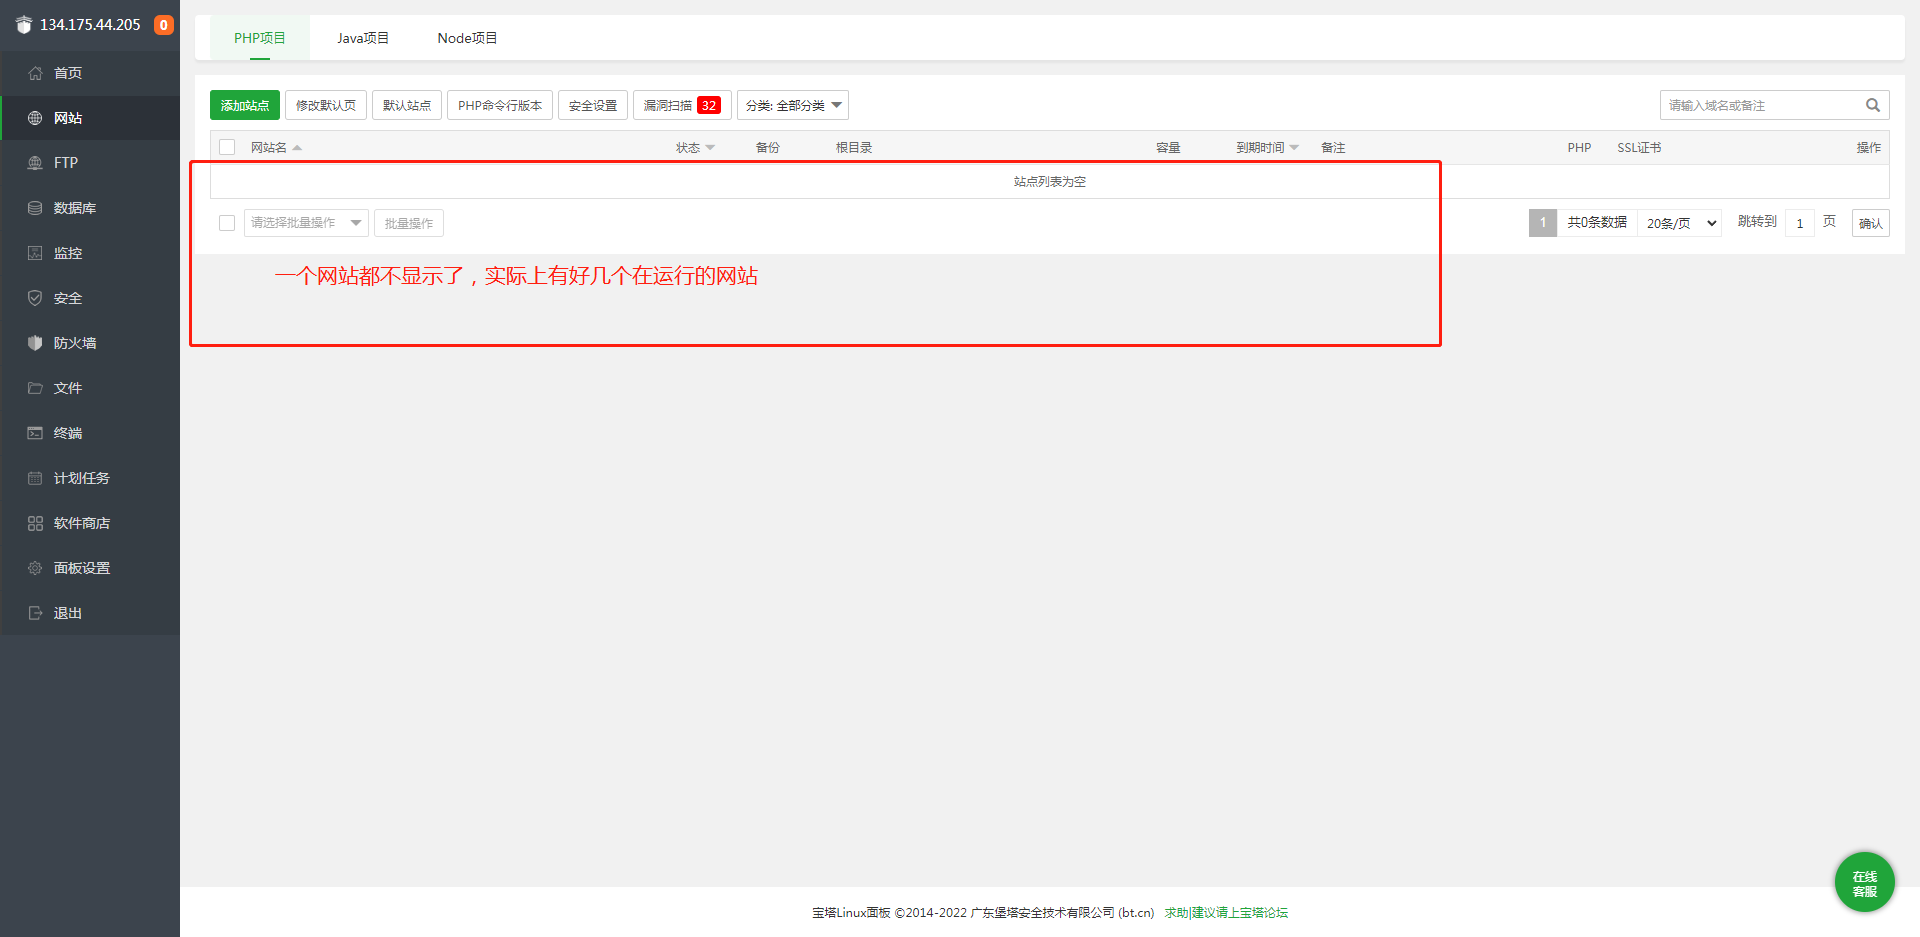Click the 备份 column header

[768, 148]
